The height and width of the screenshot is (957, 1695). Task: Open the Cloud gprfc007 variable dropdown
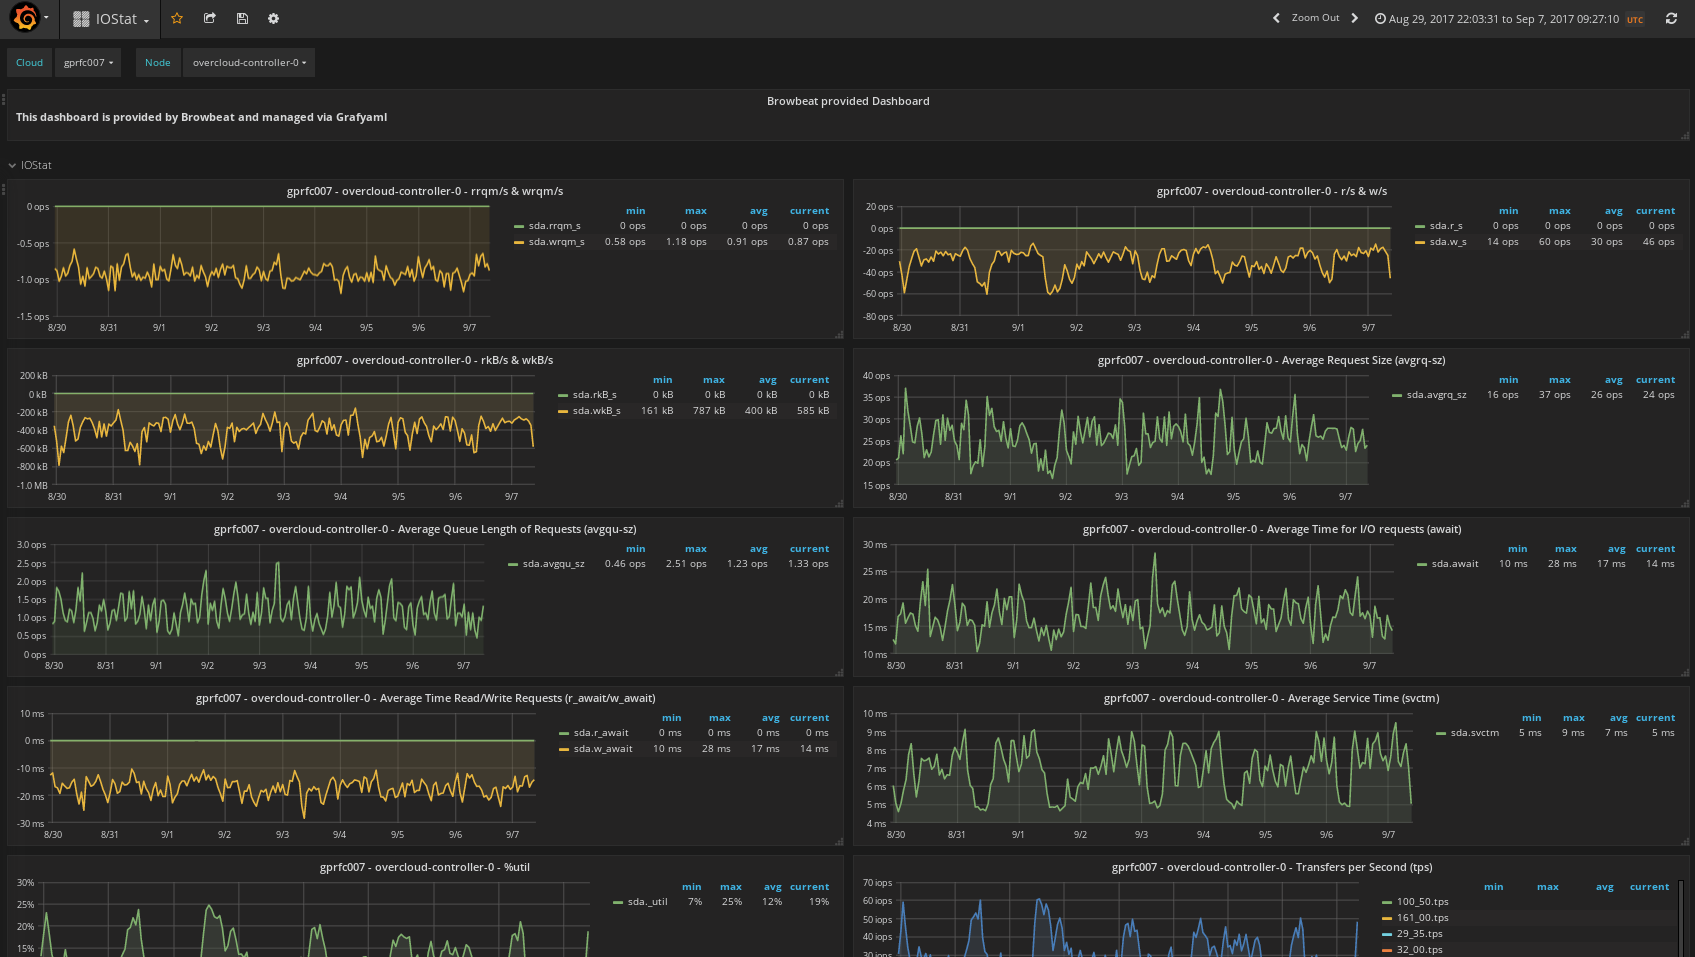pyautogui.click(x=88, y=63)
